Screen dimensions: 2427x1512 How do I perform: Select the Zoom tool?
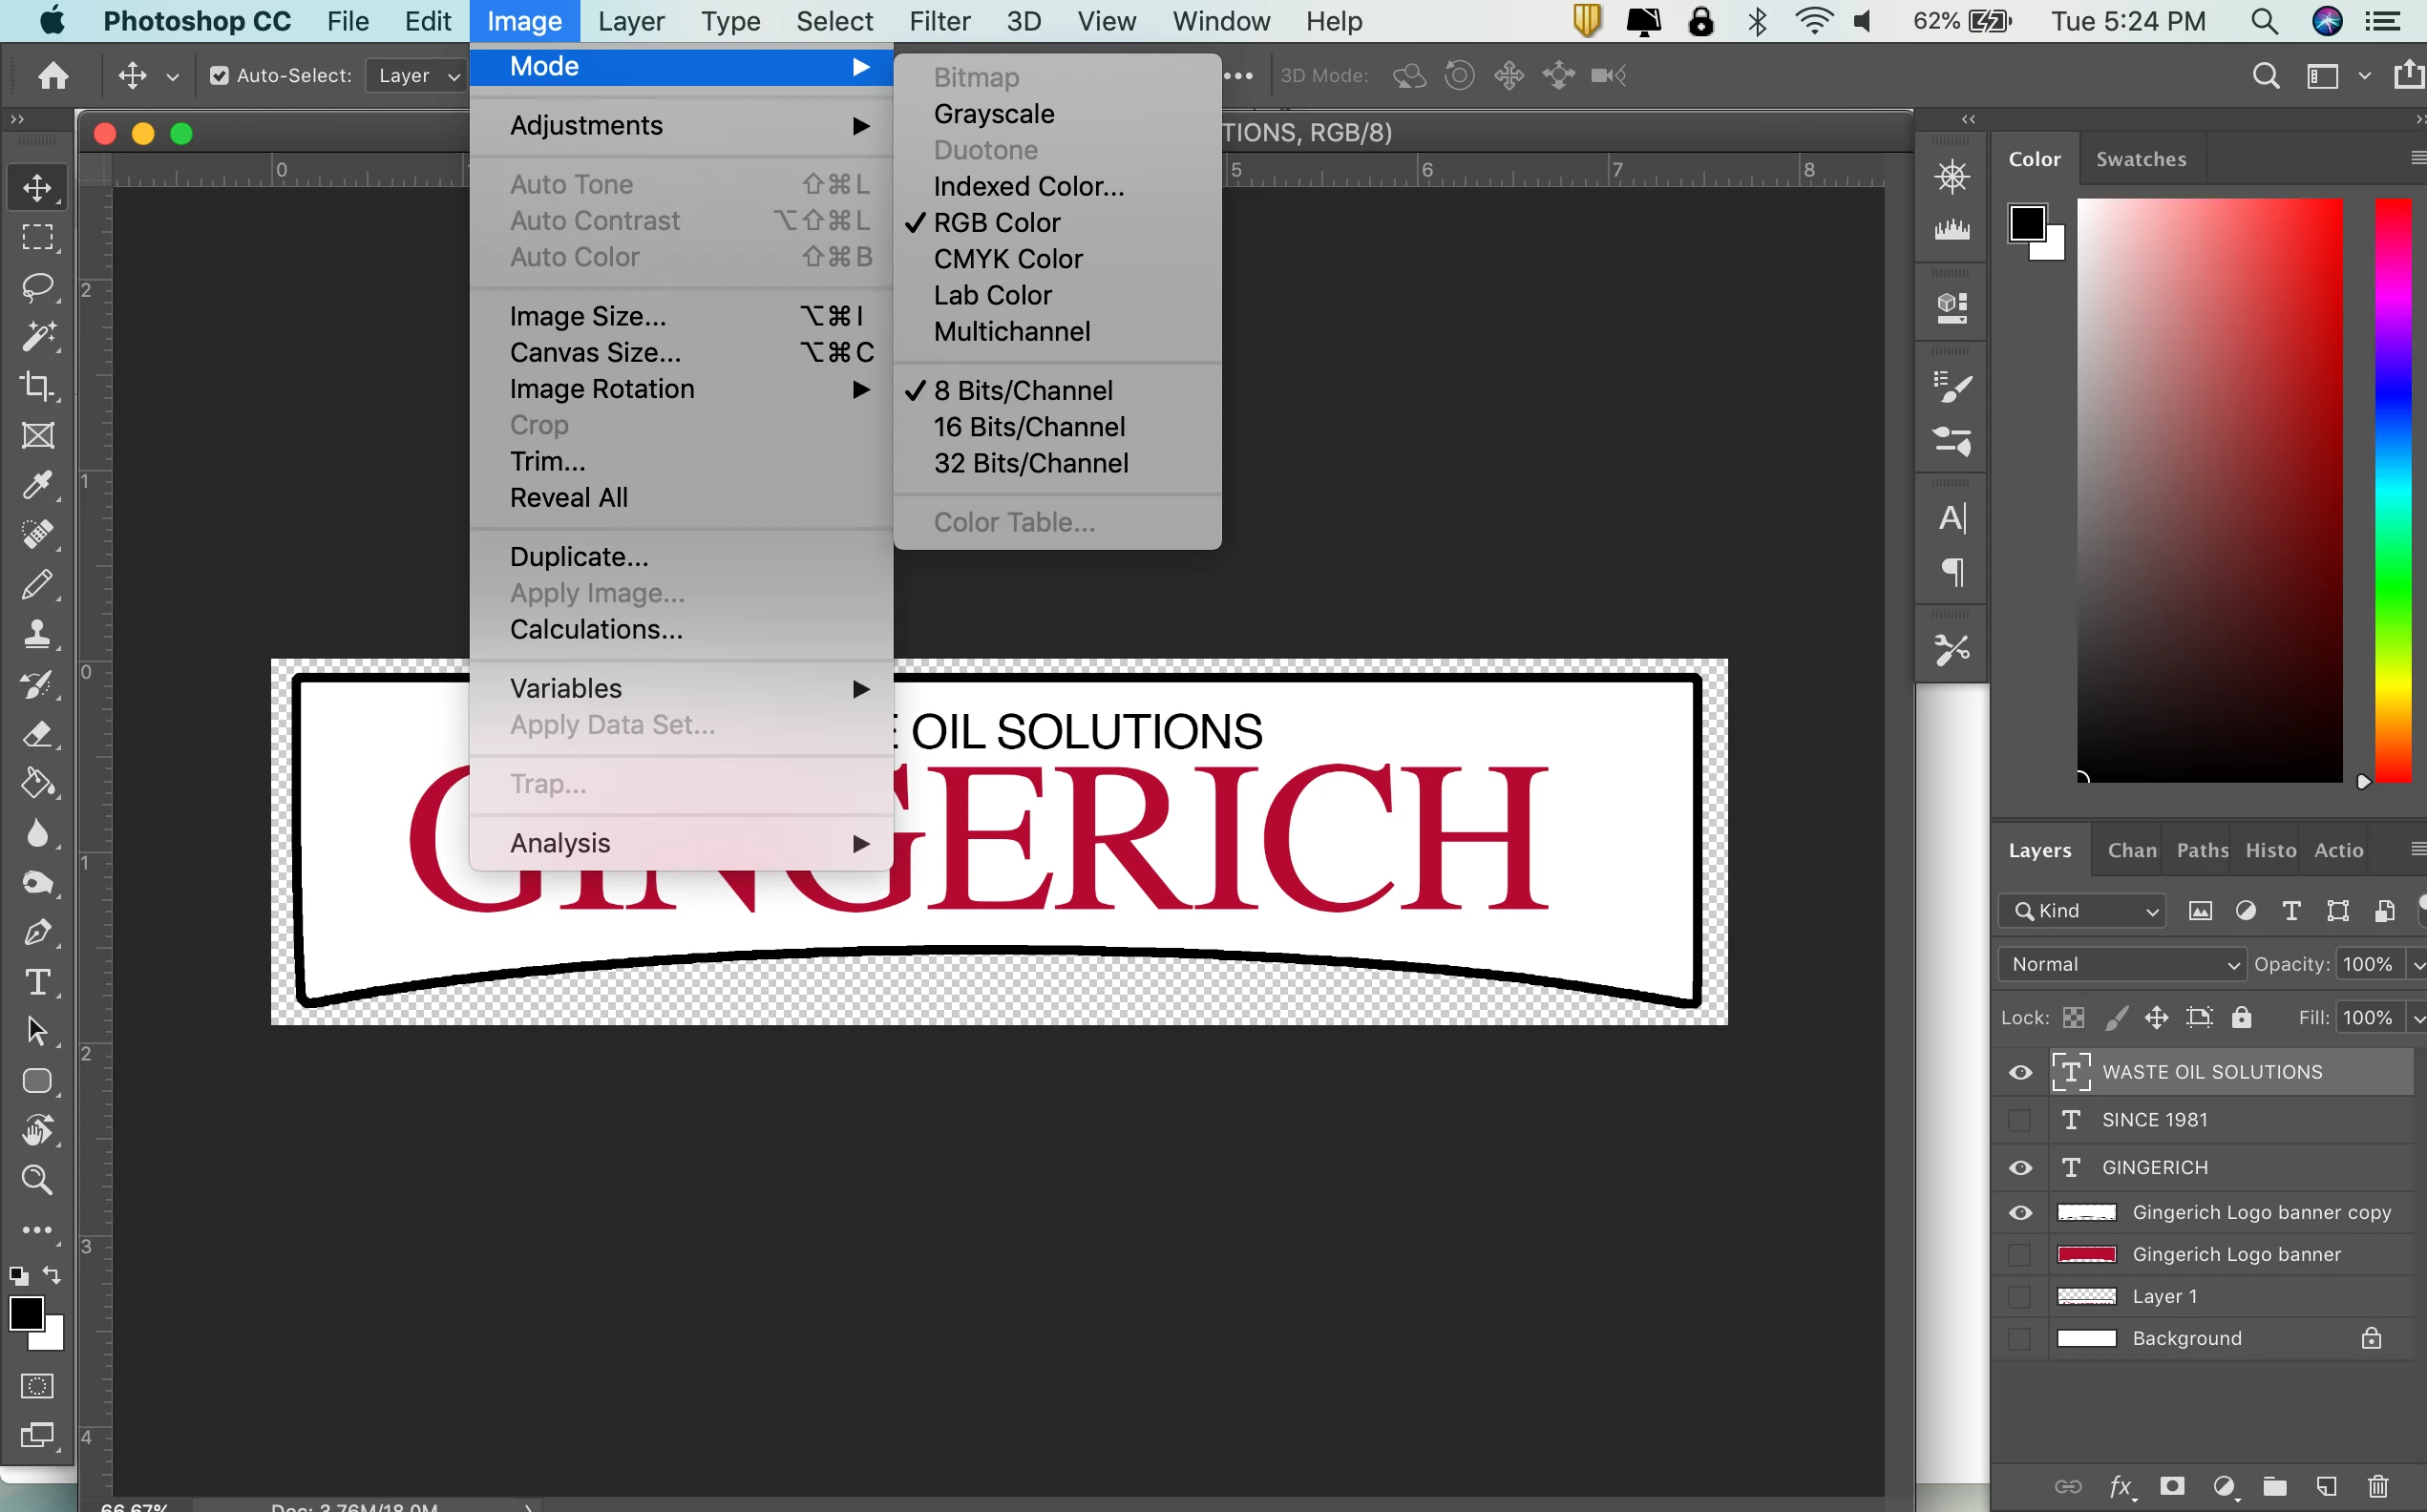point(38,1180)
